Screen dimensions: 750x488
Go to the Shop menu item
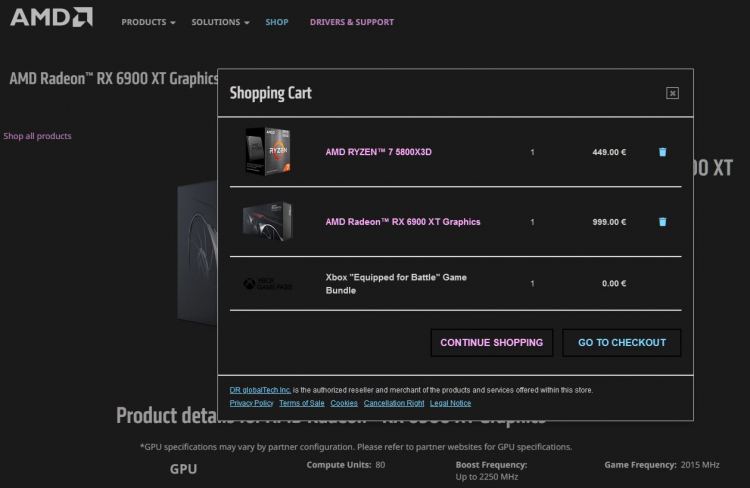[x=277, y=22]
